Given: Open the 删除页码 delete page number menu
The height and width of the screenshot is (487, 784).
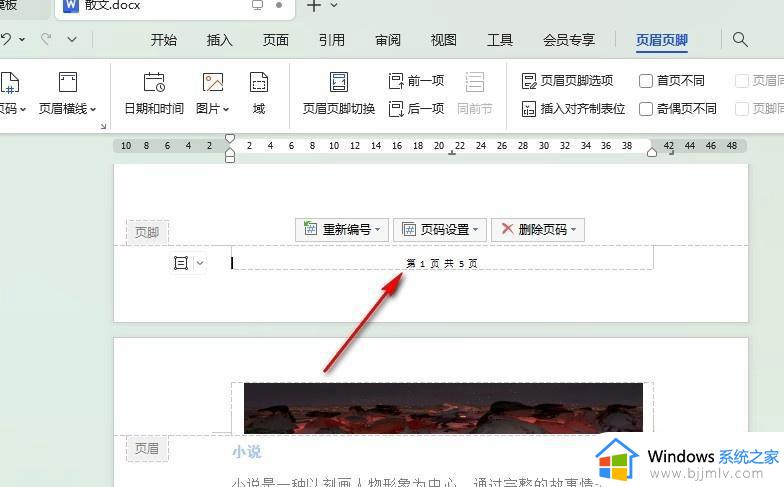Looking at the screenshot, I should (538, 230).
